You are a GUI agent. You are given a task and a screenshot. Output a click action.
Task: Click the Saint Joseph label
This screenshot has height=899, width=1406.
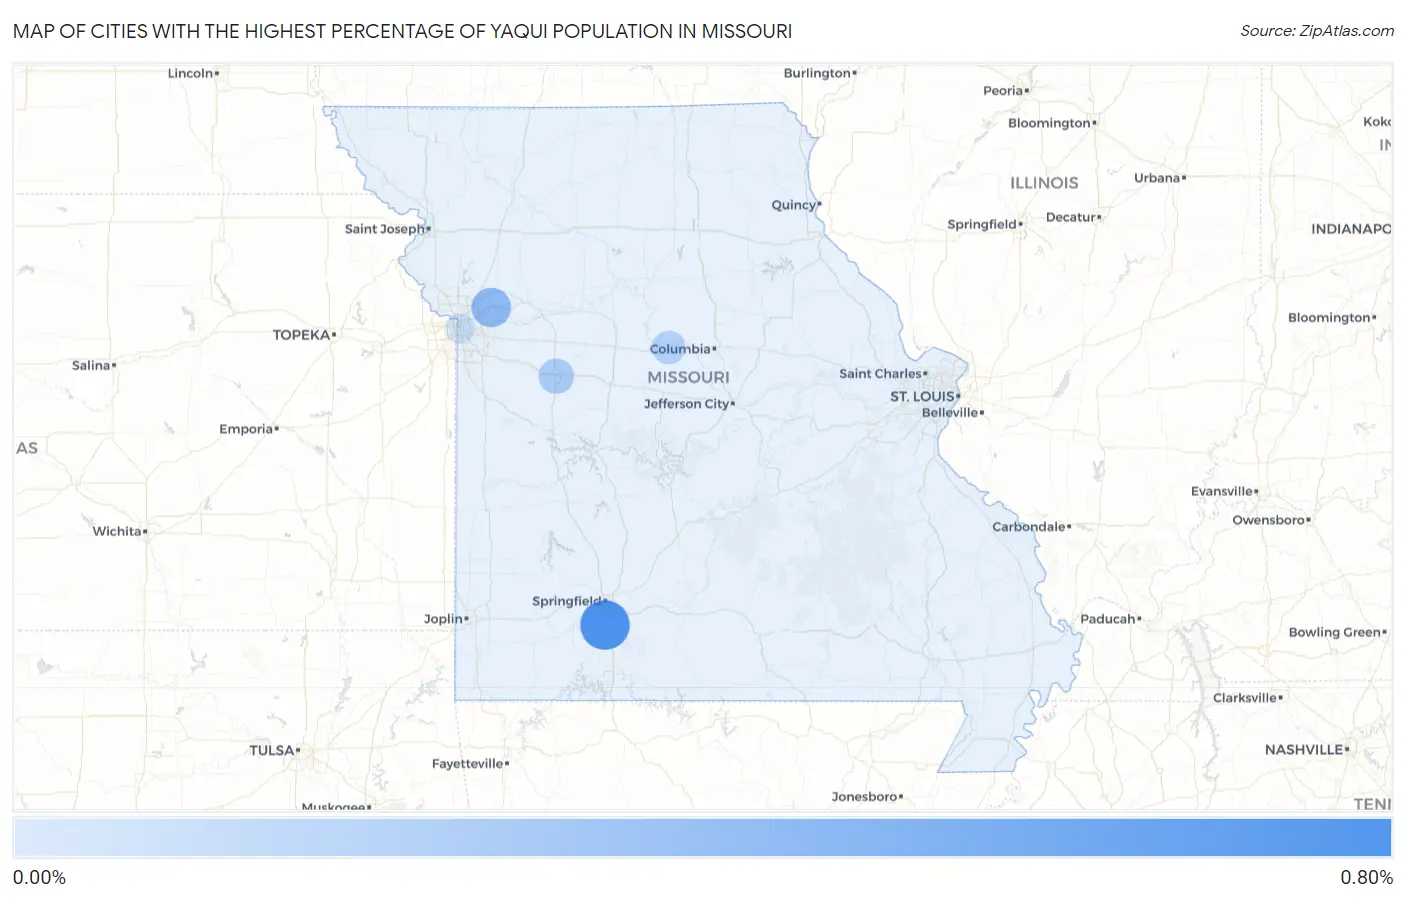385,229
